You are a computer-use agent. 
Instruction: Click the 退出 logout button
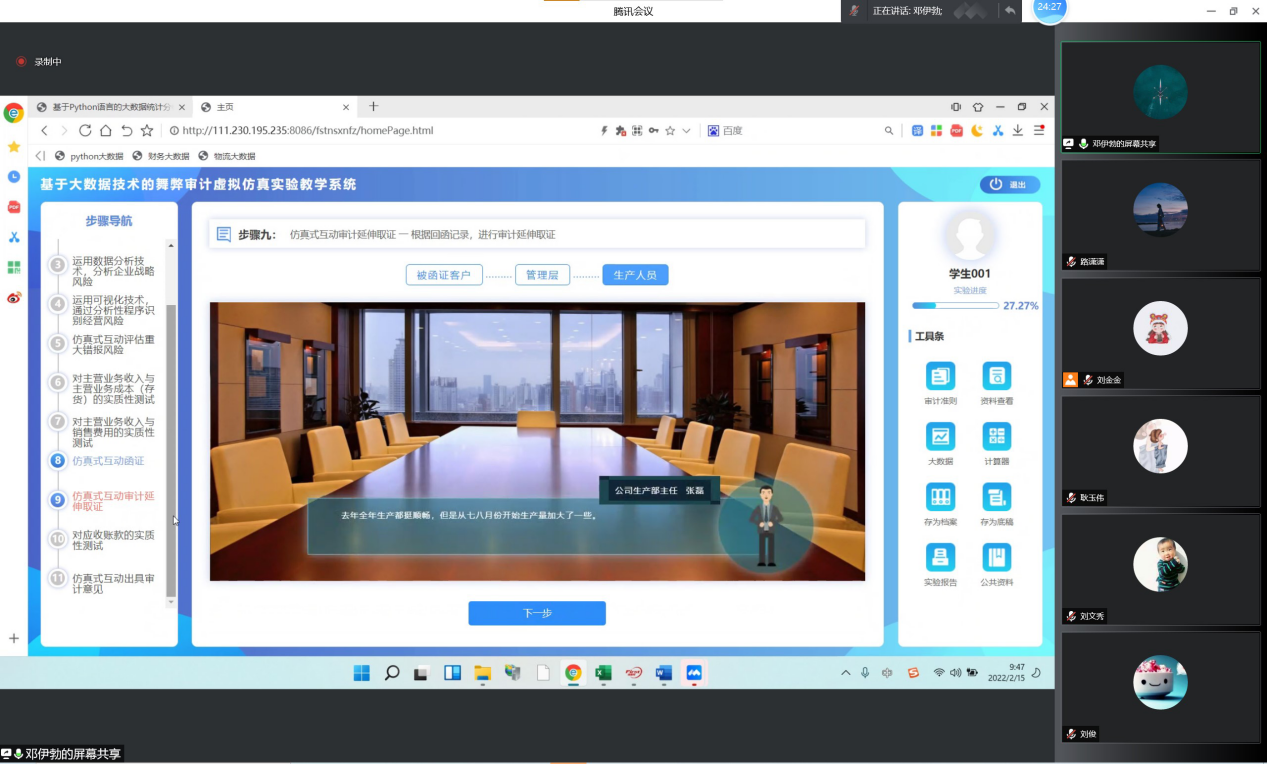pyautogui.click(x=1010, y=185)
